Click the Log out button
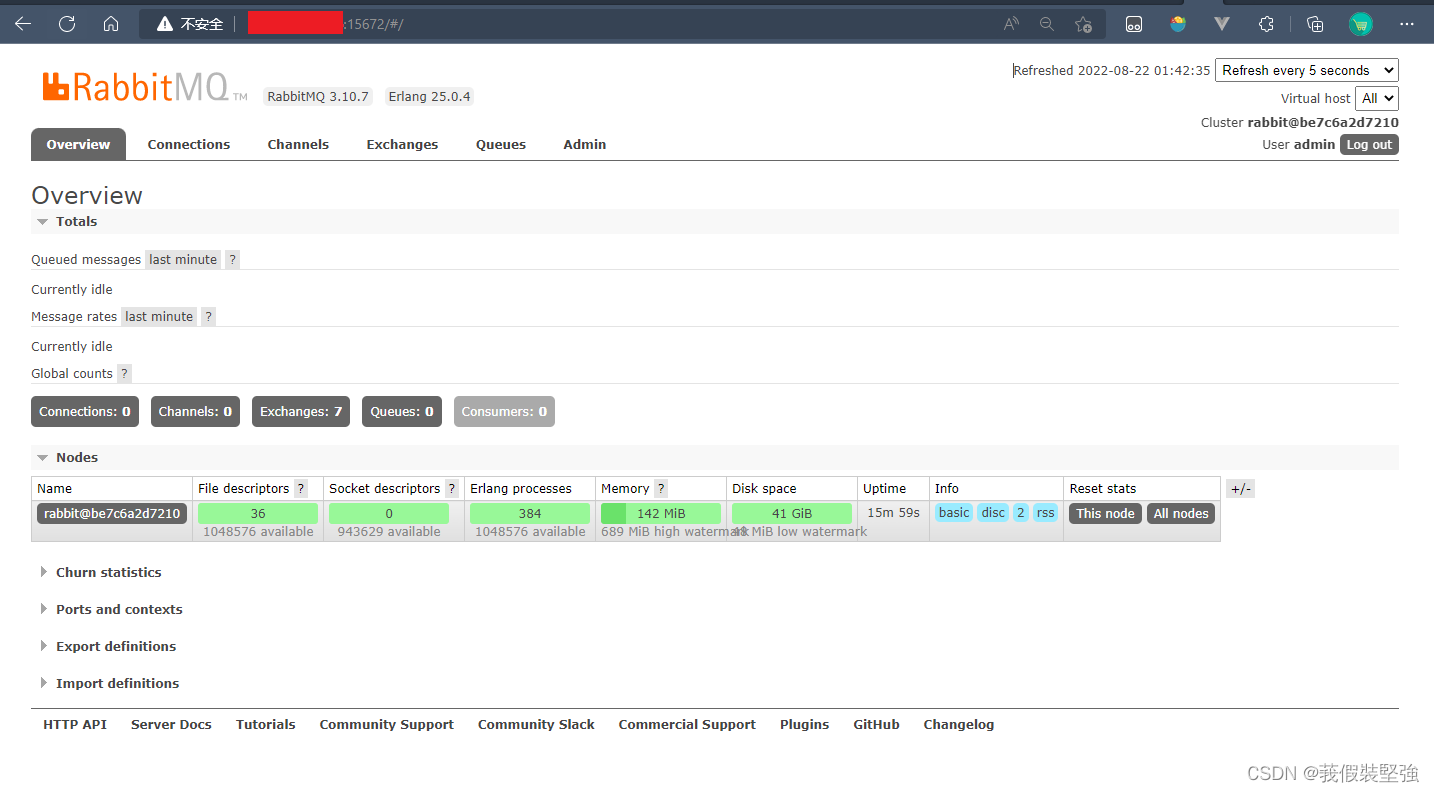This screenshot has width=1434, height=792. coord(1369,145)
